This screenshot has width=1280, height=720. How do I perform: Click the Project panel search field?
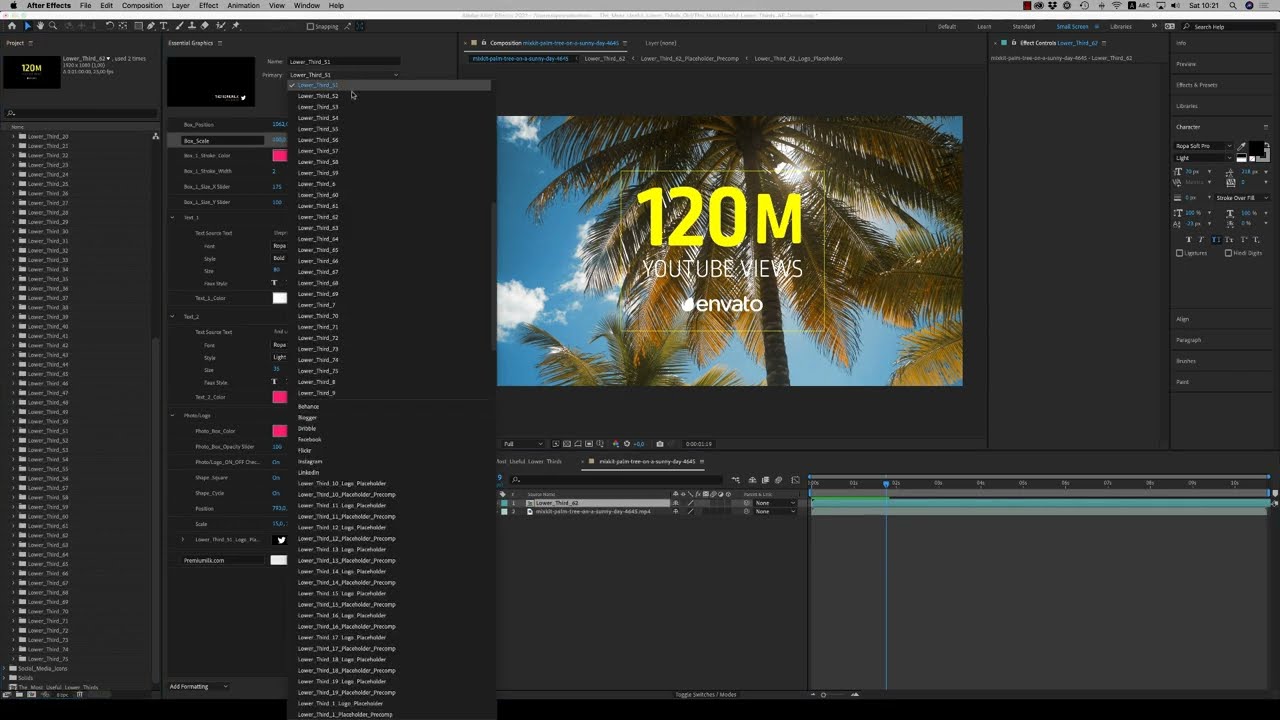tap(80, 113)
